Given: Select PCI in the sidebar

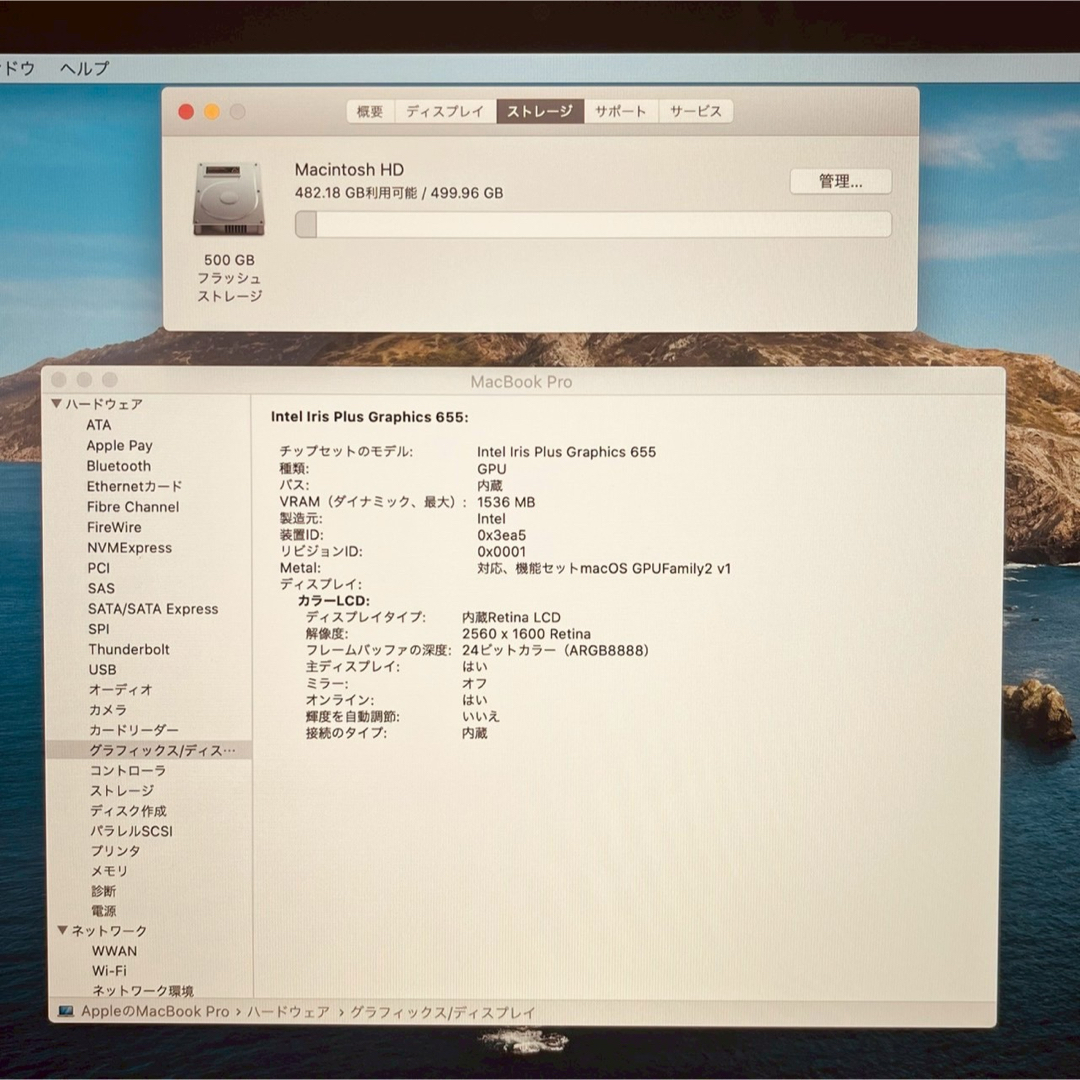Looking at the screenshot, I should pyautogui.click(x=98, y=568).
